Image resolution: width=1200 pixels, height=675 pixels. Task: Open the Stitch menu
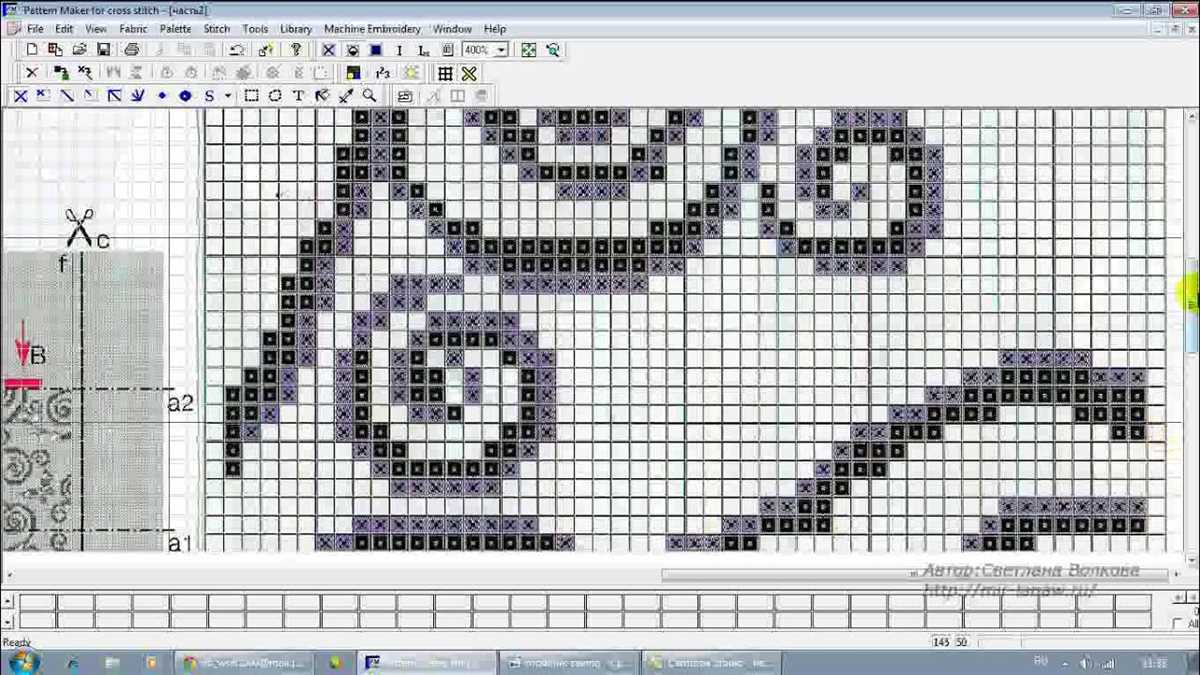point(217,29)
